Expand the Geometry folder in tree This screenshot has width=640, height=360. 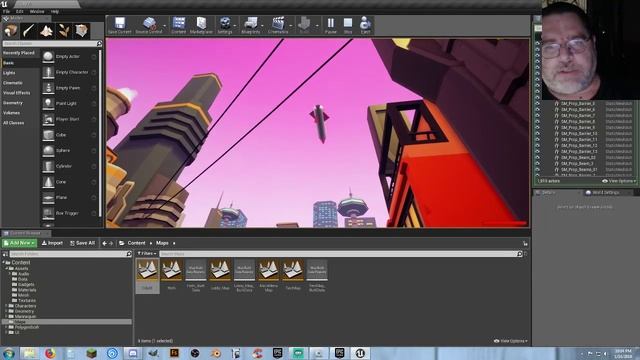tap(7, 311)
